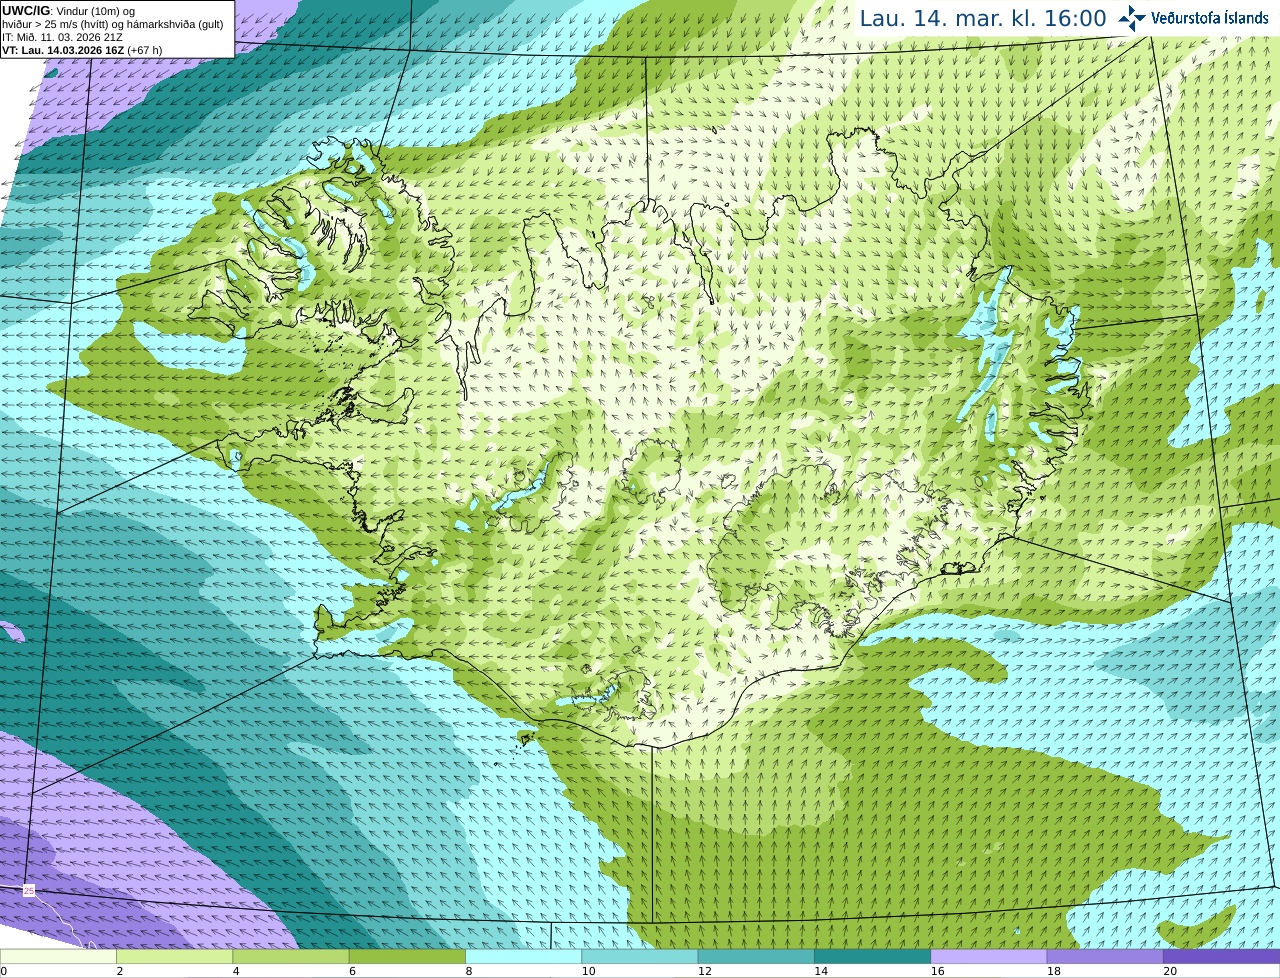Viewport: 1280px width, 978px height.
Task: Pick the 16–18 m/s light purple legend swatch
Action: click(989, 957)
